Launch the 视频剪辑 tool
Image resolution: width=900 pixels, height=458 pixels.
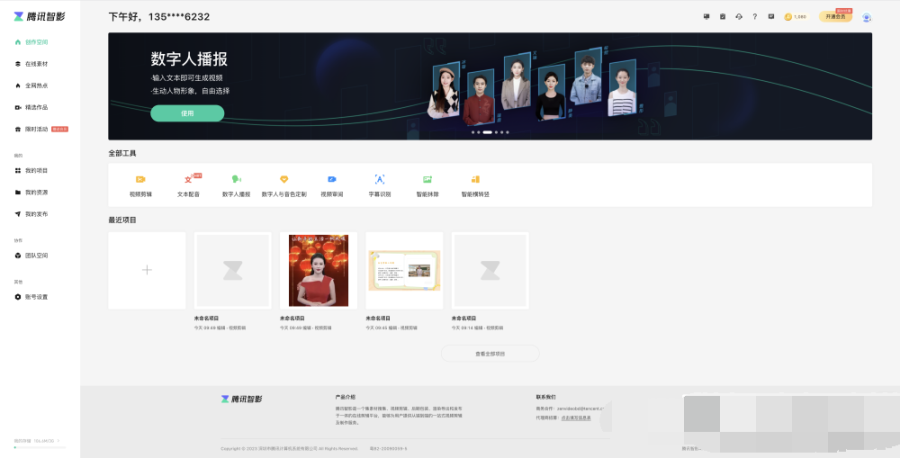pos(141,186)
